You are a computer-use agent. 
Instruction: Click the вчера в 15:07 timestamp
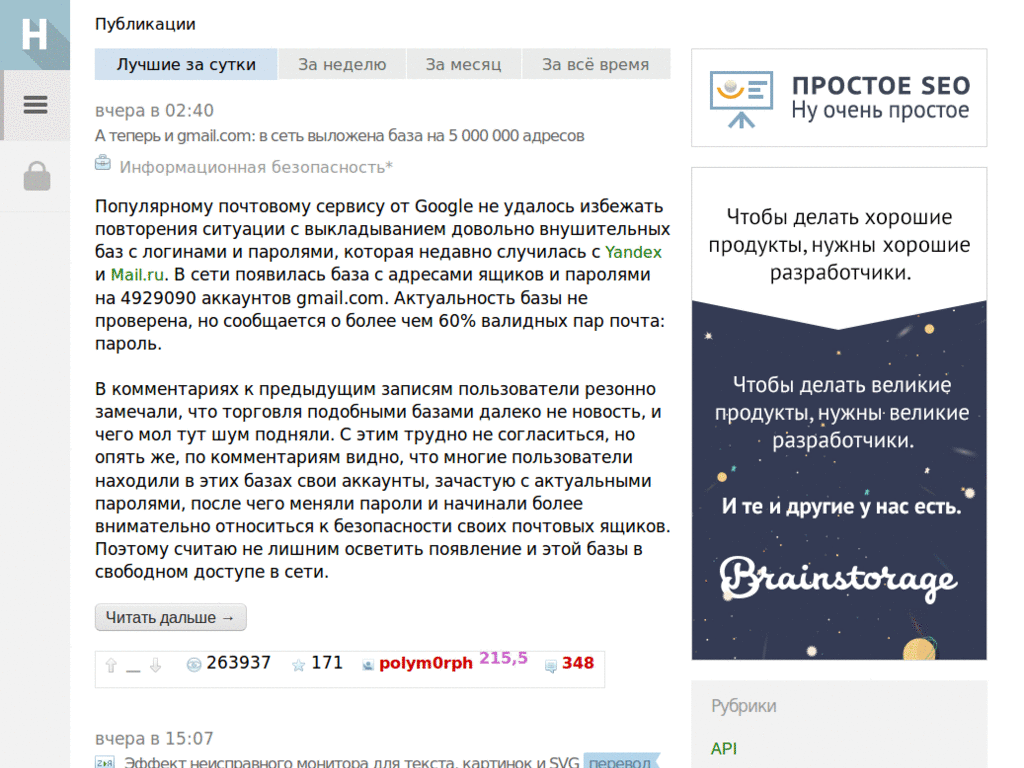(154, 739)
